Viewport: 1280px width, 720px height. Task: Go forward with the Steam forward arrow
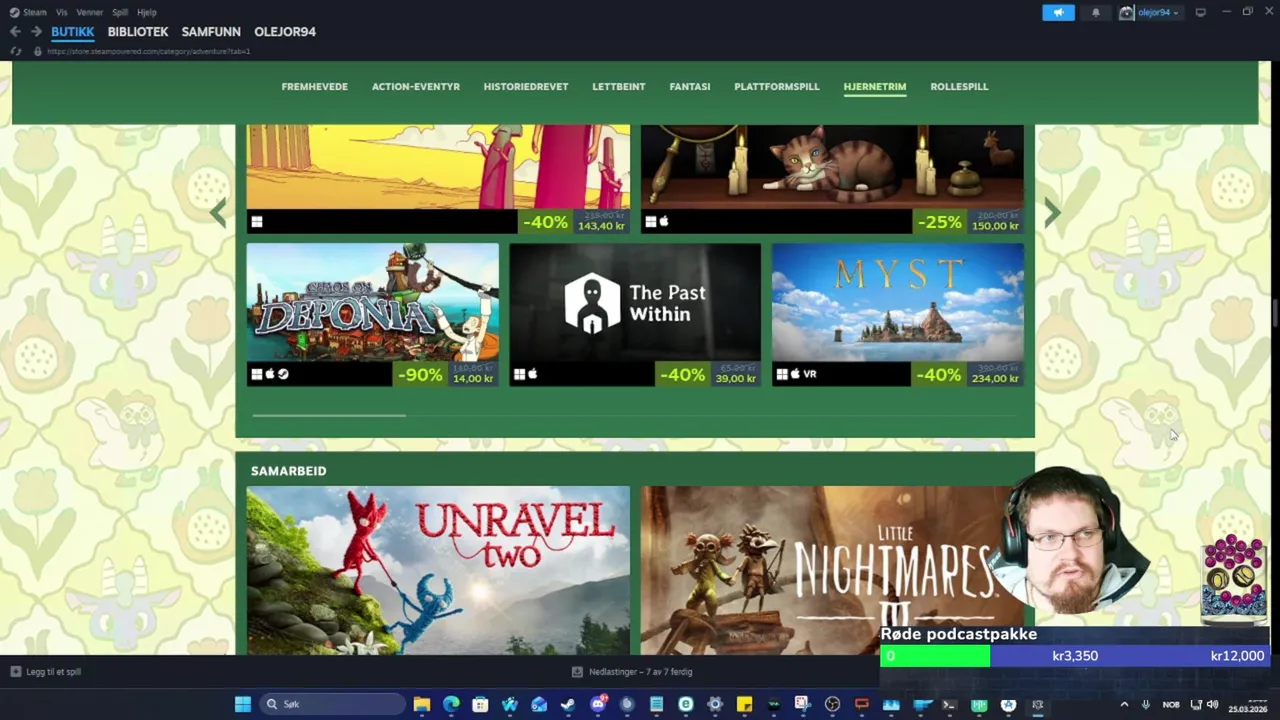pos(36,32)
